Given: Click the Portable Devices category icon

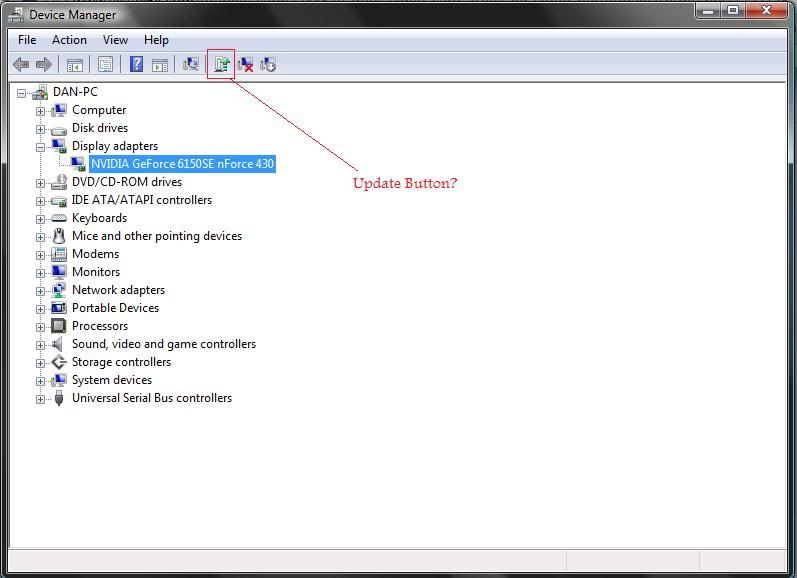Looking at the screenshot, I should coord(59,308).
